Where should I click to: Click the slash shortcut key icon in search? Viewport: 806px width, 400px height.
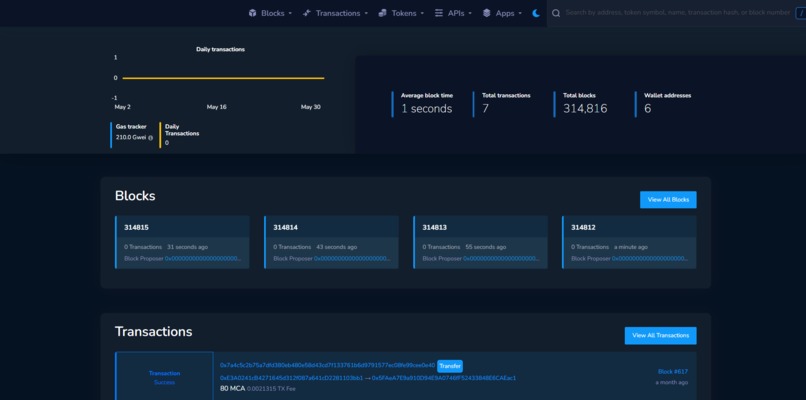801,13
